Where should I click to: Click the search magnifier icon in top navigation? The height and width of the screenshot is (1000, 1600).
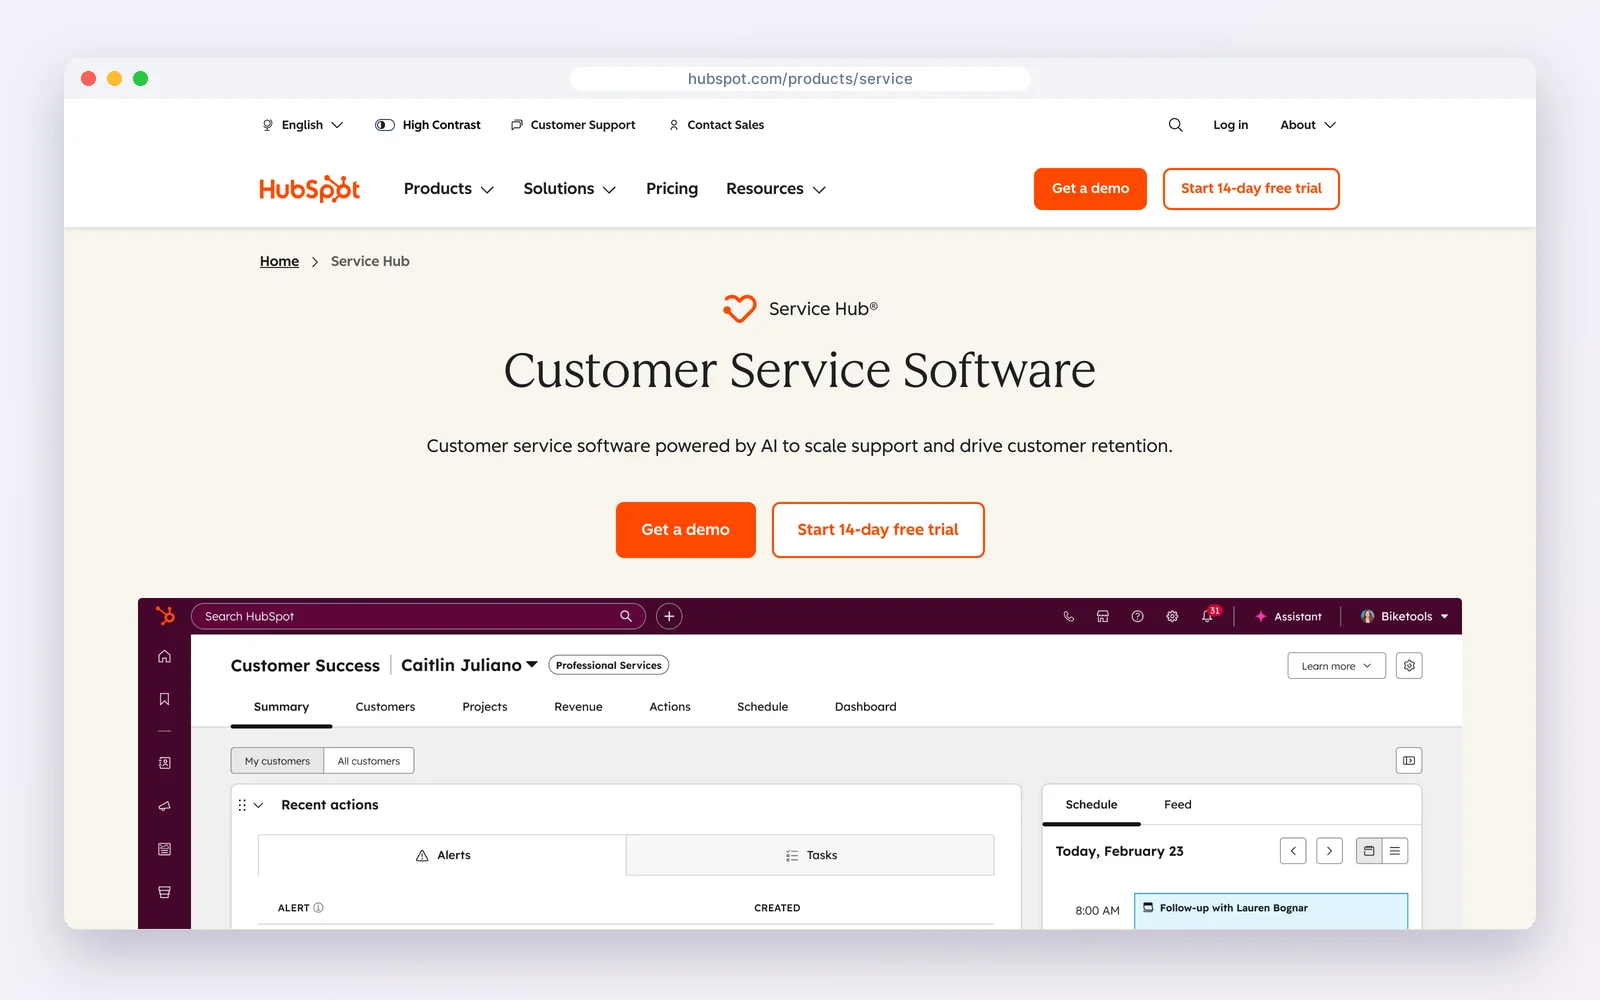[1175, 125]
